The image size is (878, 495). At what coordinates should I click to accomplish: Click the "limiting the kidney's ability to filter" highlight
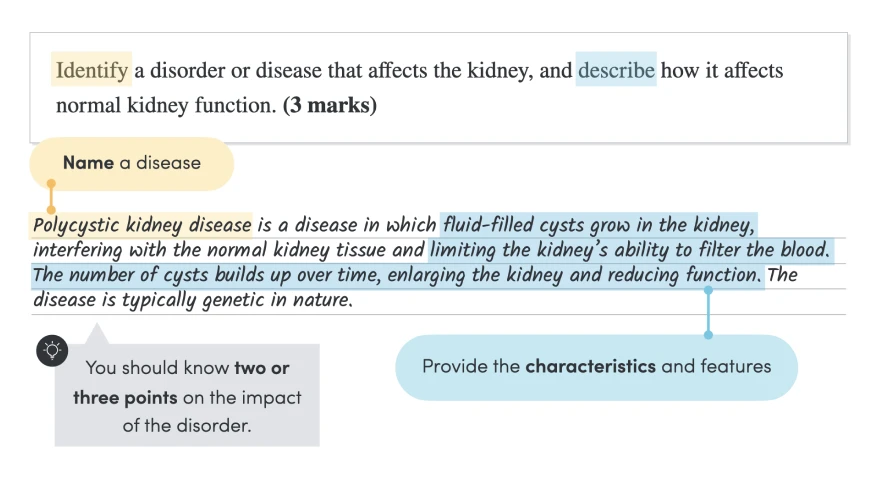coord(630,250)
